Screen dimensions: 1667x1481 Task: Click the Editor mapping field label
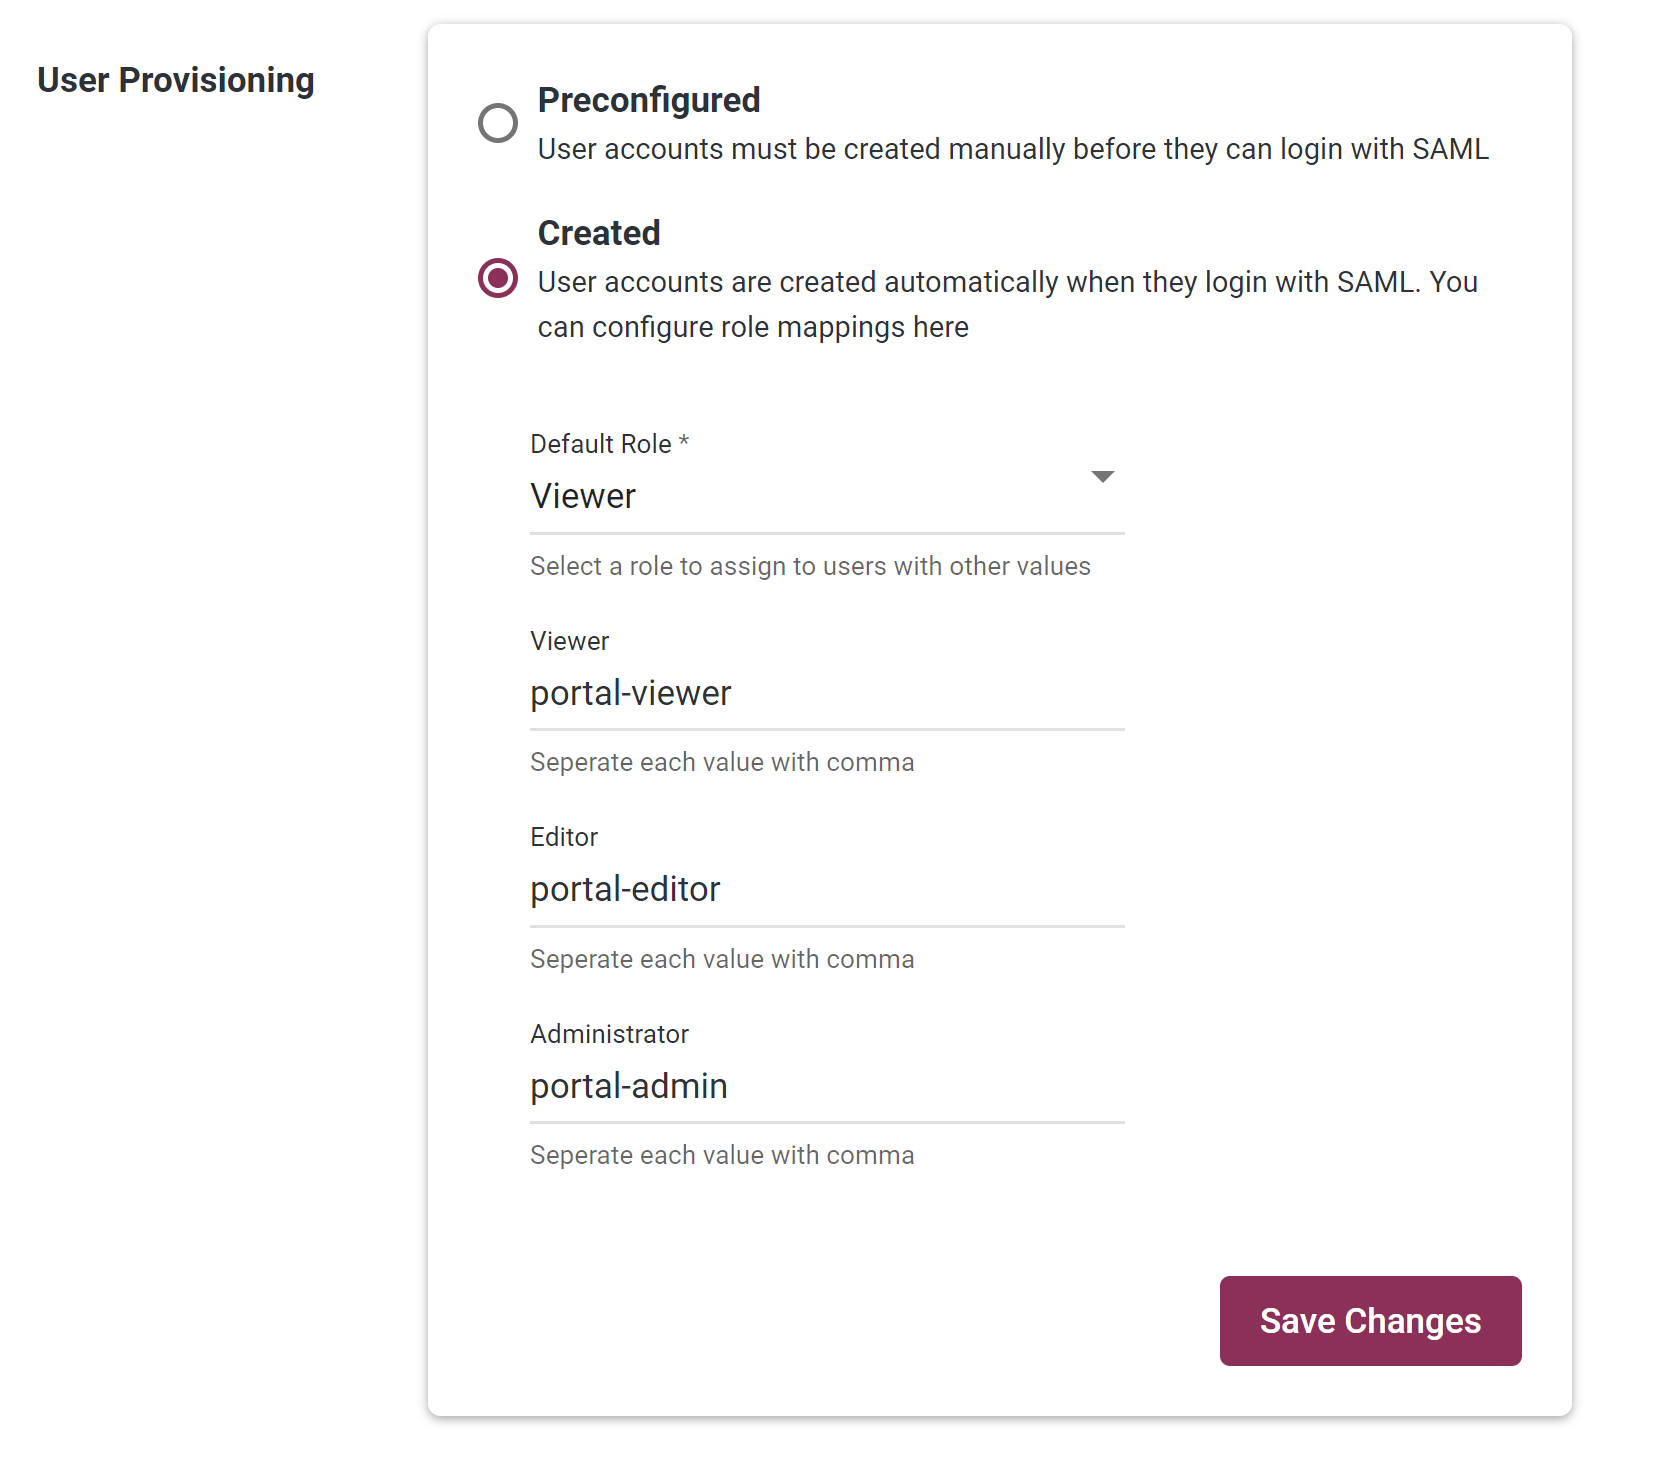564,837
